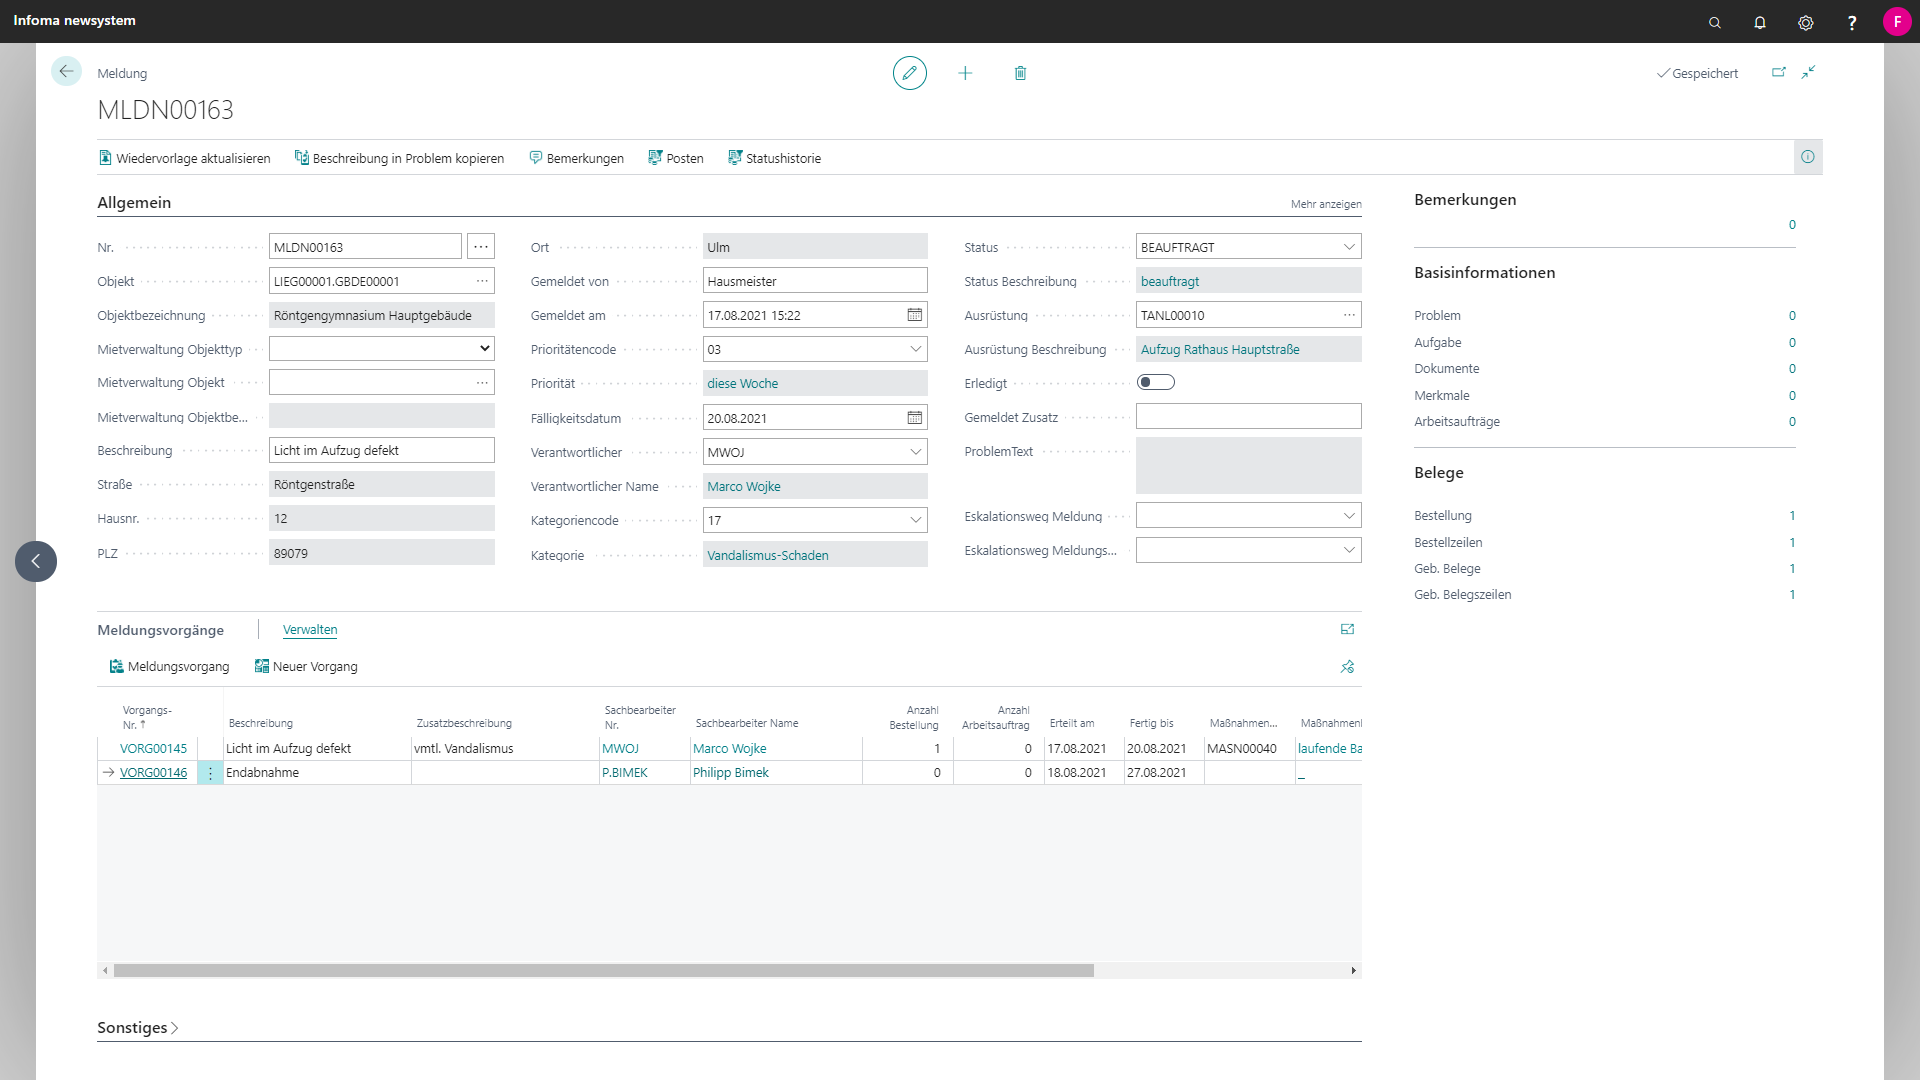Click the Beschreibung input field
Screen dimensions: 1920x1080
[380, 451]
